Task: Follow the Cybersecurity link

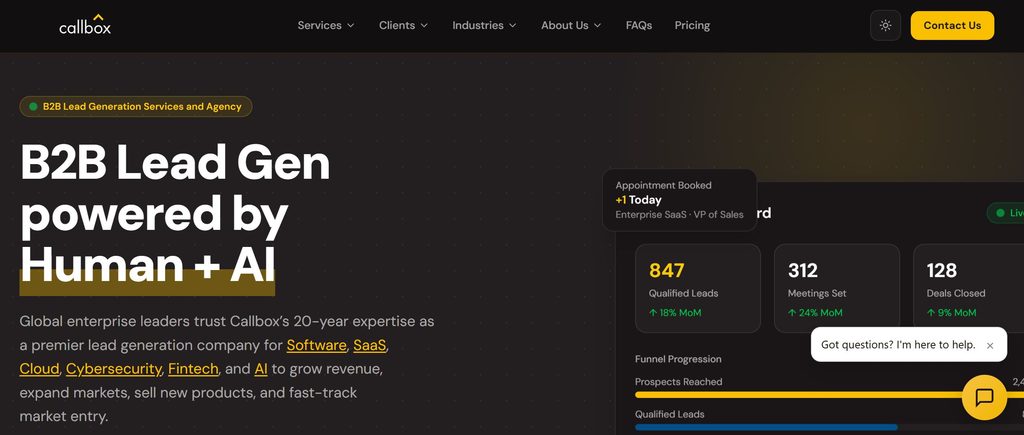Action: coord(114,369)
